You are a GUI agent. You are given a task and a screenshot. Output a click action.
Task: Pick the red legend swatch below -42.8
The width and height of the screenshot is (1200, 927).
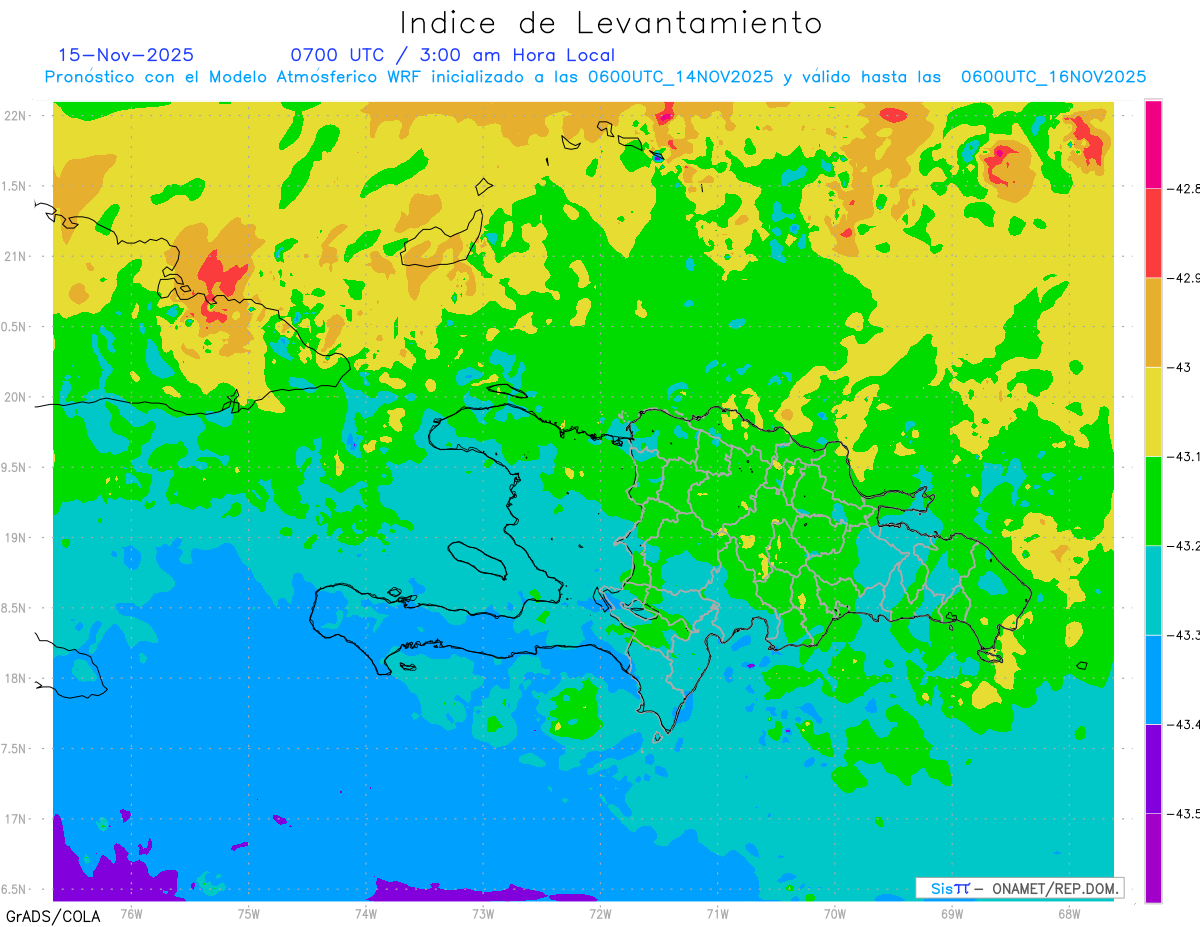pyautogui.click(x=1153, y=233)
